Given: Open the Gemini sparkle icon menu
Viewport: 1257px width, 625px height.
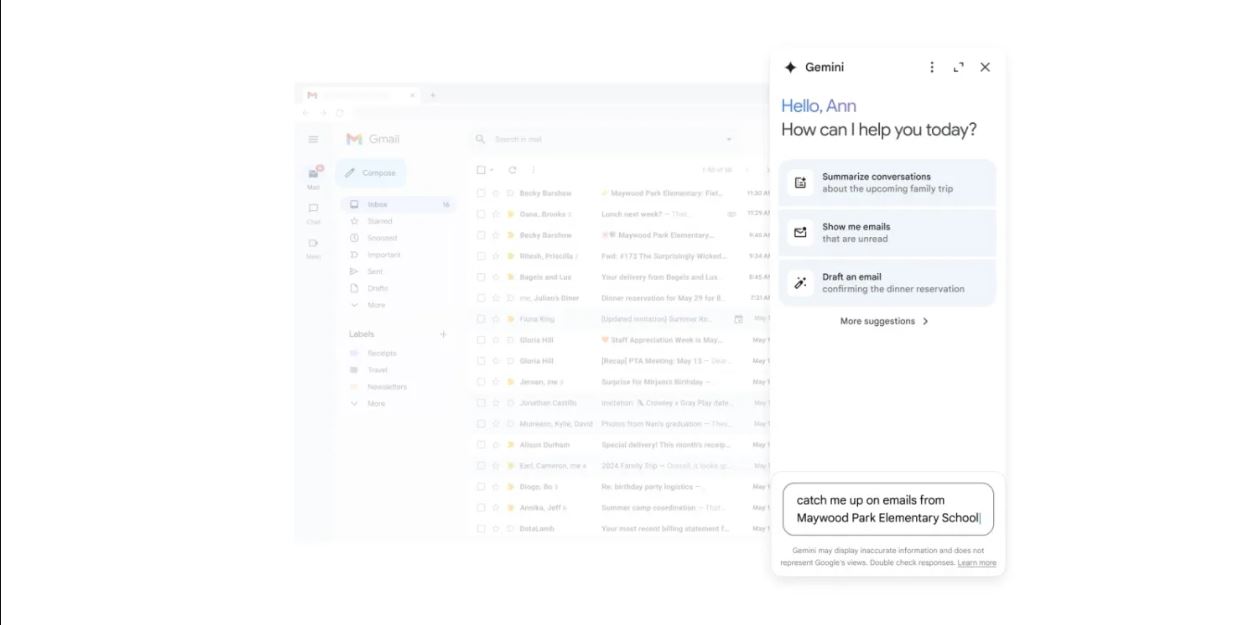Looking at the screenshot, I should (791, 67).
